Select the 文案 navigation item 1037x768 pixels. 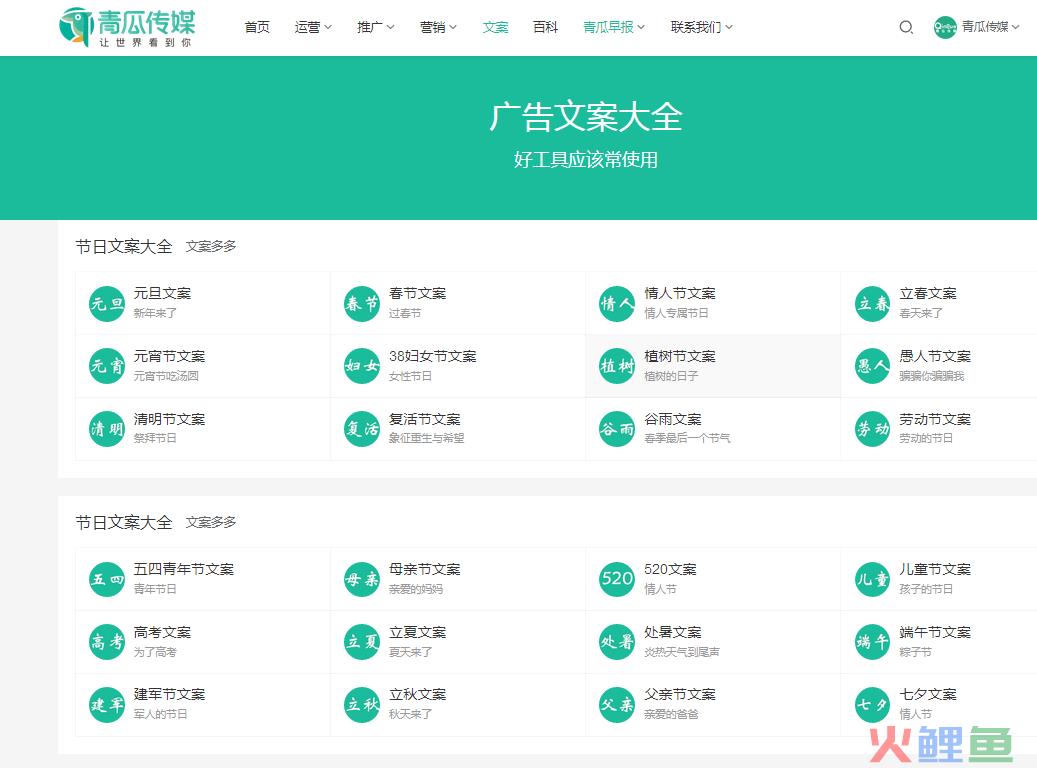tap(495, 27)
